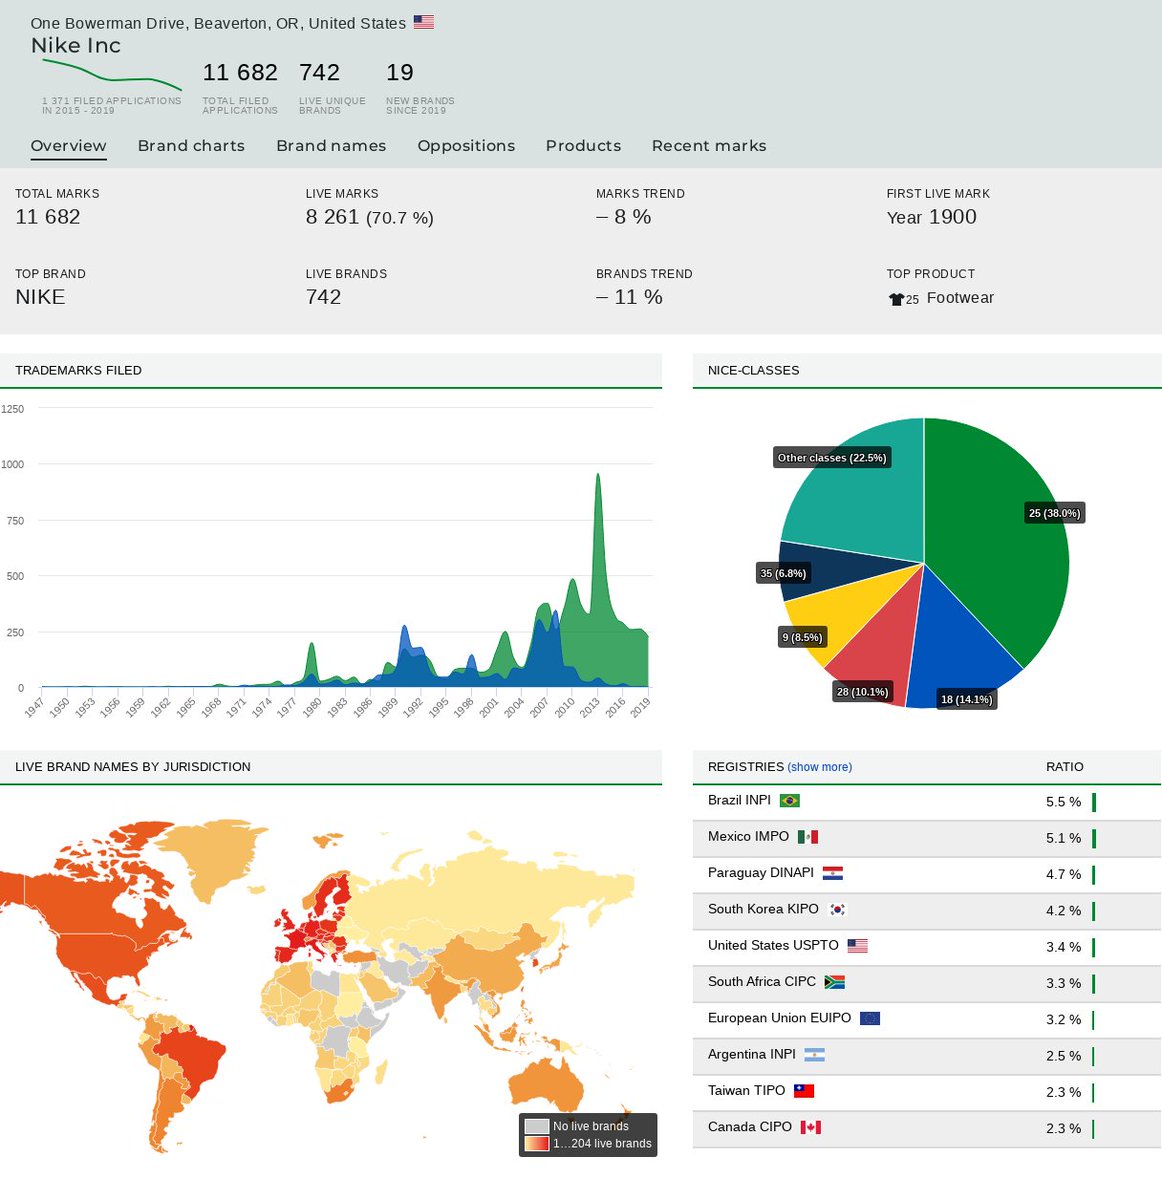
Task: Click the Argentina flag icon
Action: click(814, 1055)
